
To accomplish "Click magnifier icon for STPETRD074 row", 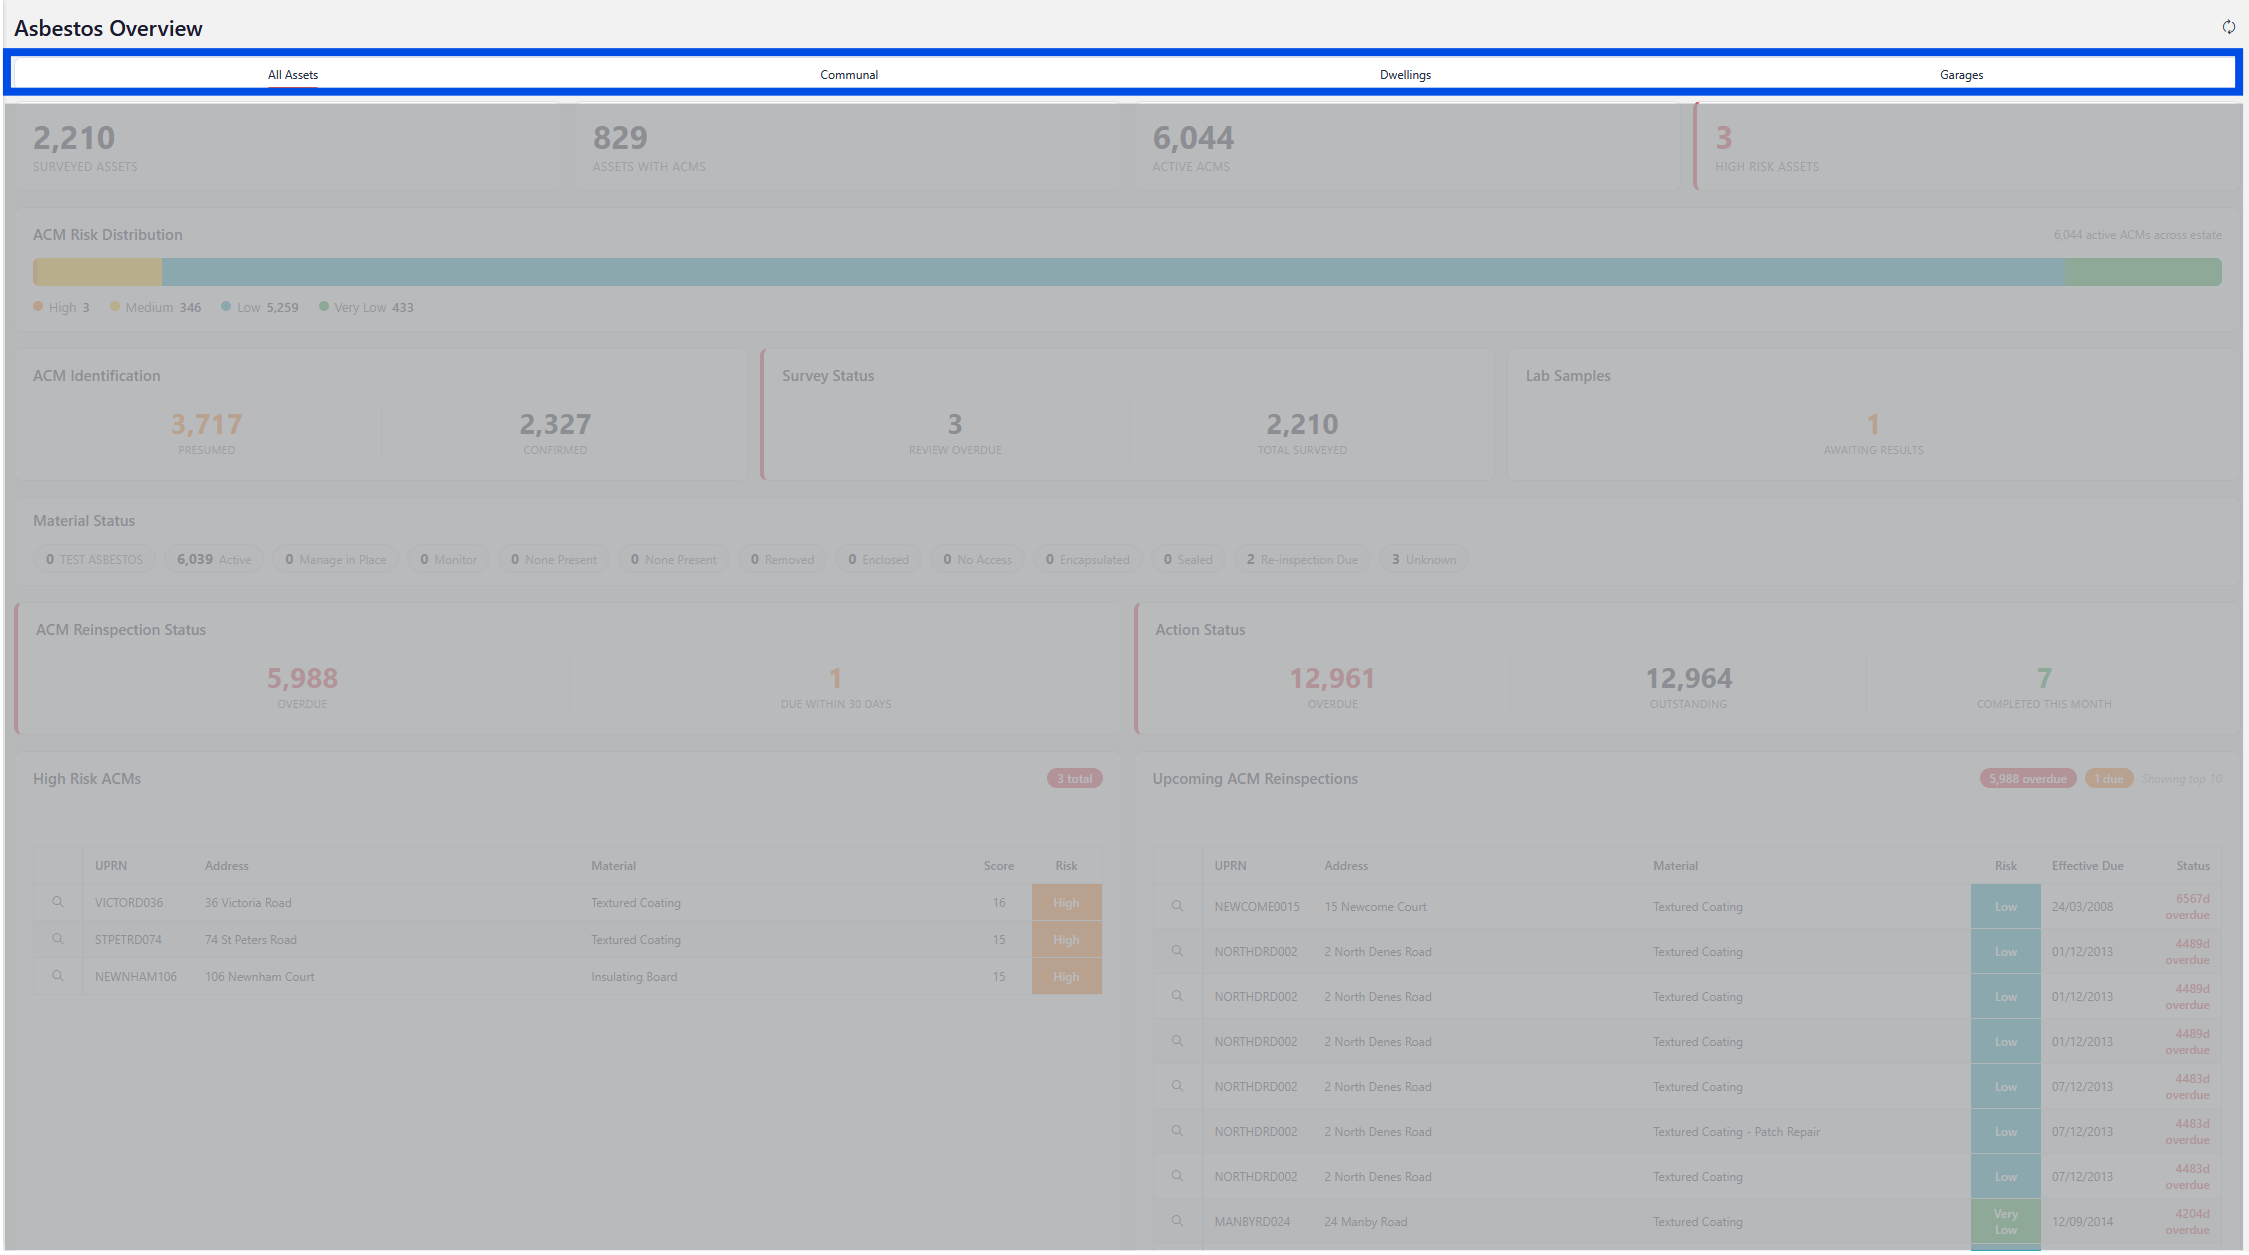I will 58,939.
